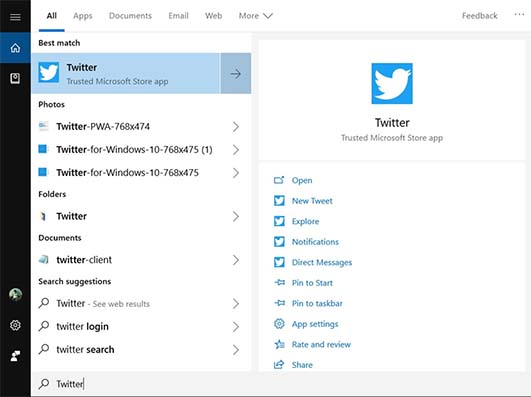Click the Open action text

pyautogui.click(x=302, y=181)
